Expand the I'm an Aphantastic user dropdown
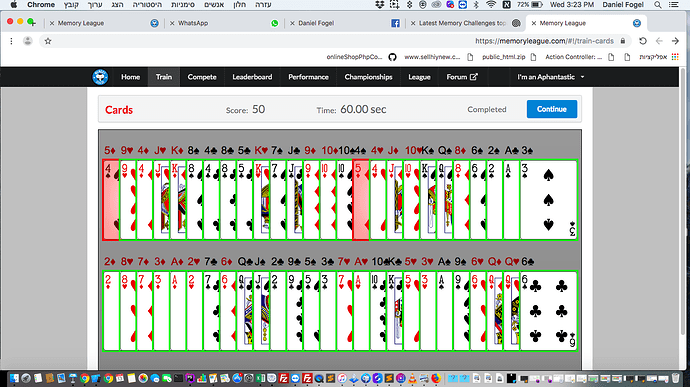690x387 pixels. [551, 77]
